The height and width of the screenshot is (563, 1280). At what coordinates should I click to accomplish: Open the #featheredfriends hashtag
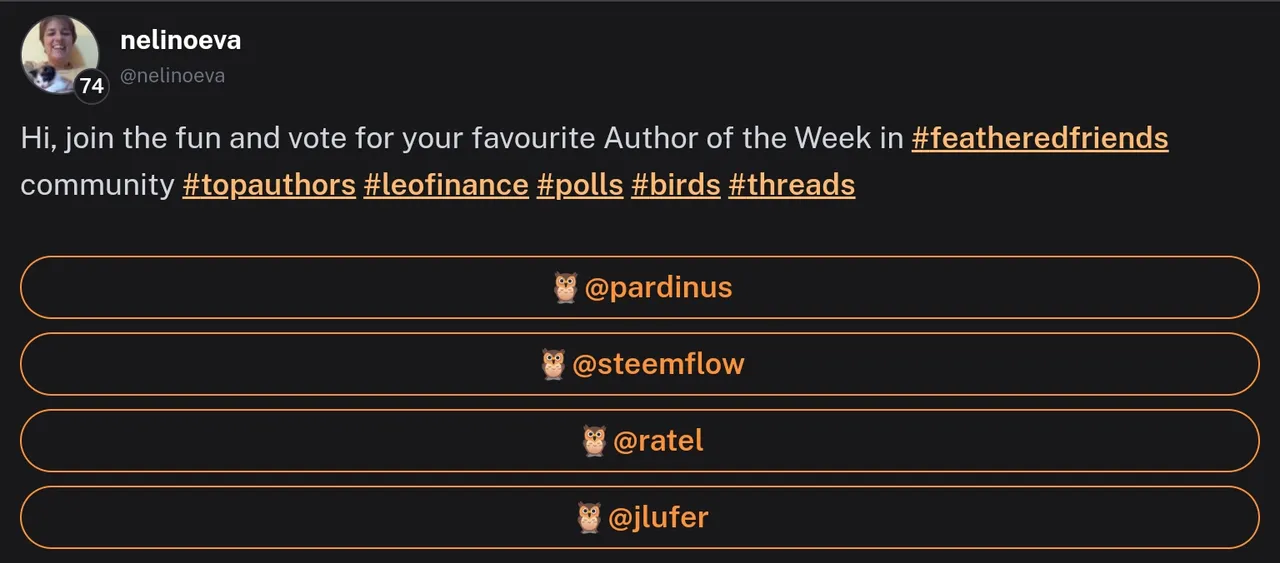1039,138
